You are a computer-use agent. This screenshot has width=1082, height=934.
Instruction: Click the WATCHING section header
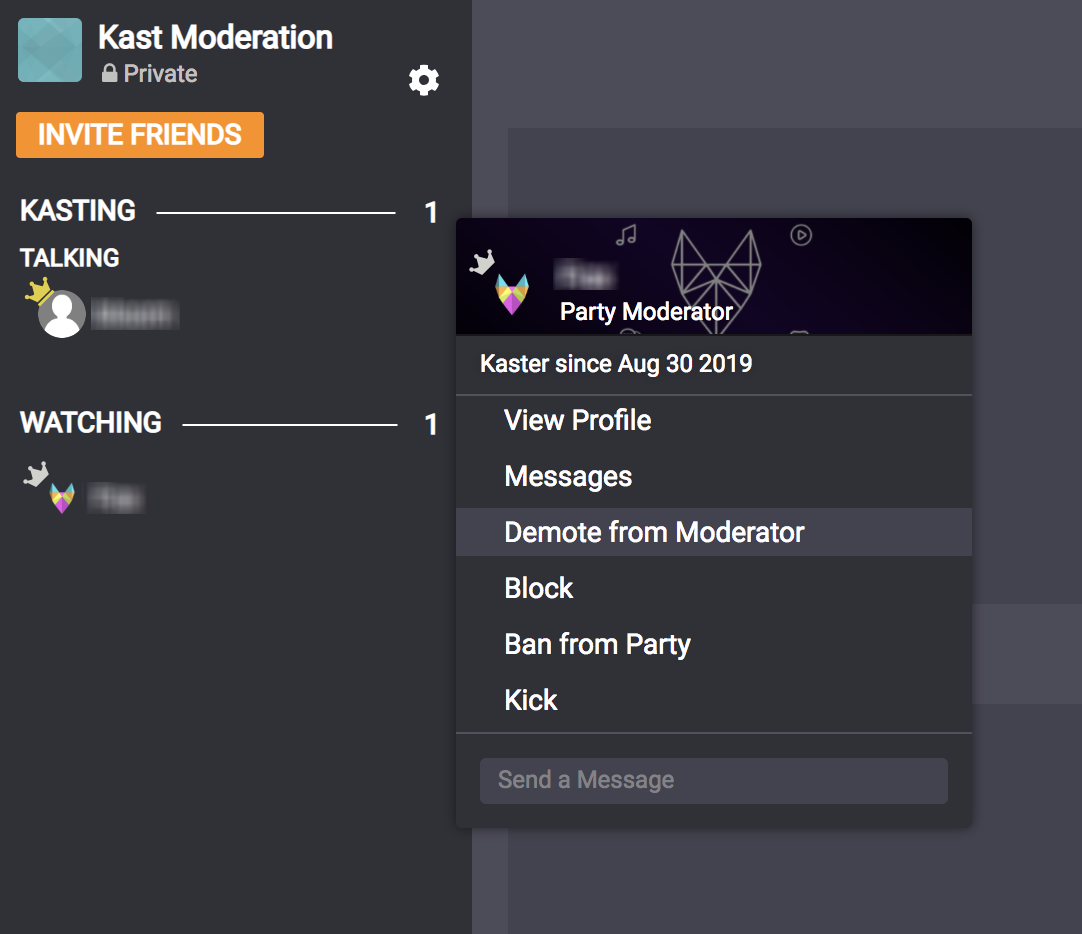(x=91, y=423)
